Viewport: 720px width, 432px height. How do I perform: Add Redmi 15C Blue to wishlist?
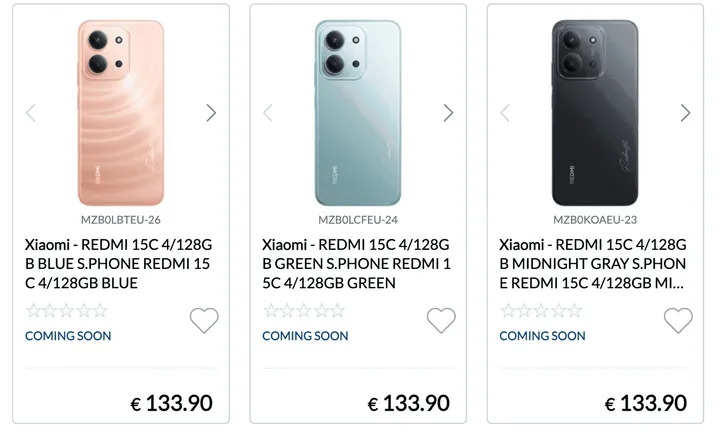(204, 321)
